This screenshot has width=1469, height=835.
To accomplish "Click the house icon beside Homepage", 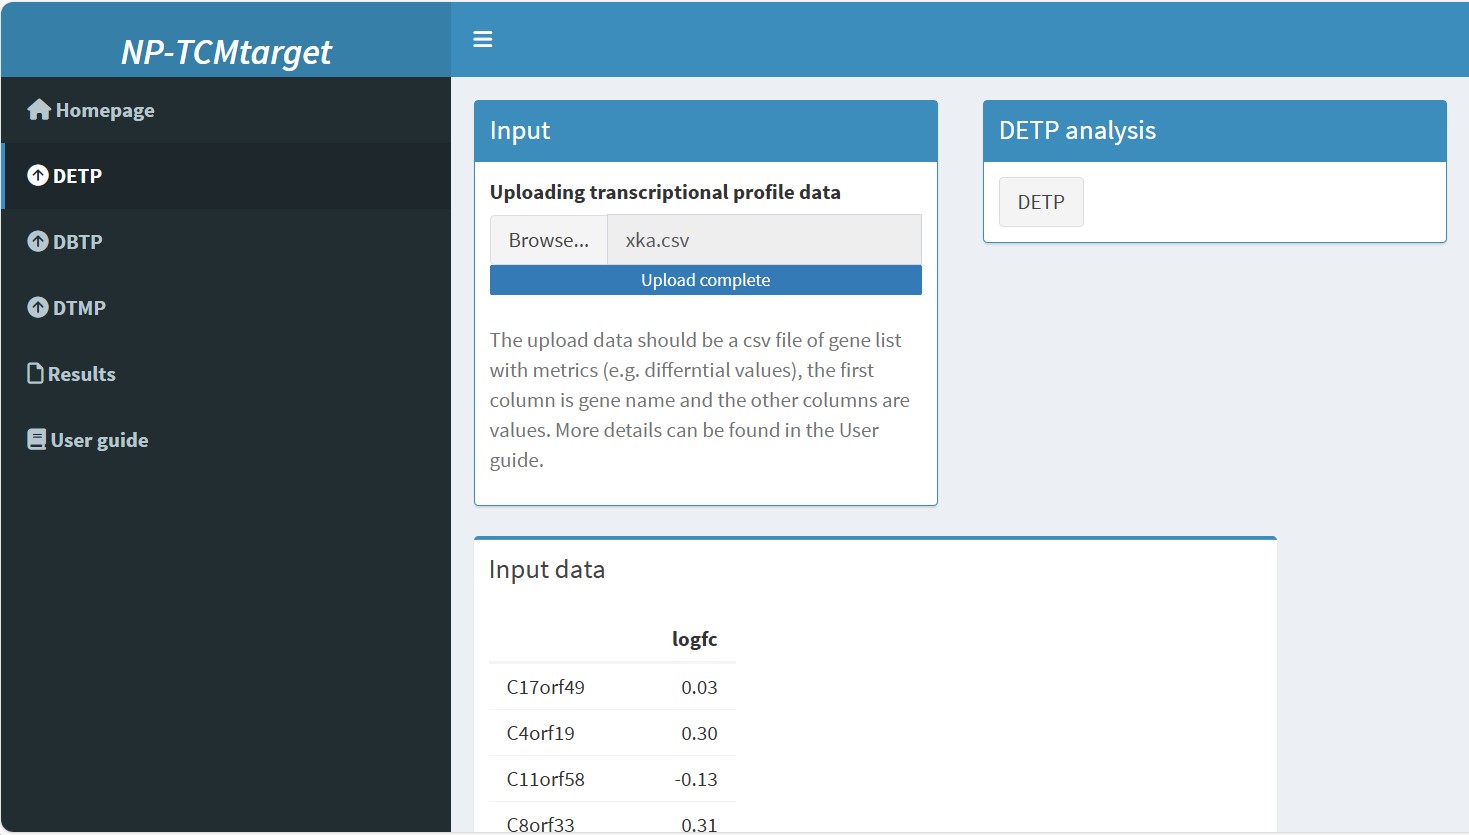I will pyautogui.click(x=39, y=109).
